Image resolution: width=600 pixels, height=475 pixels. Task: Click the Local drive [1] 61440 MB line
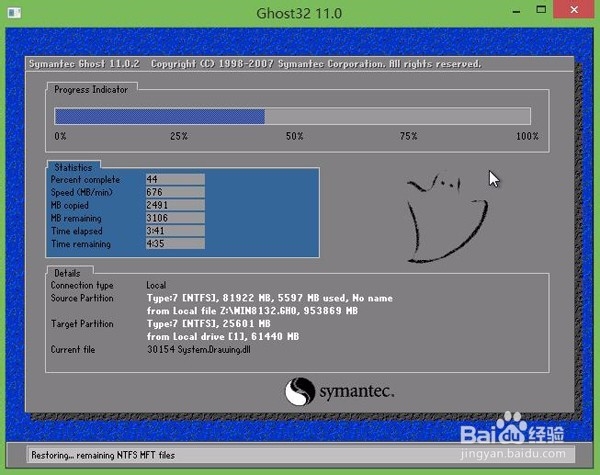(223, 337)
